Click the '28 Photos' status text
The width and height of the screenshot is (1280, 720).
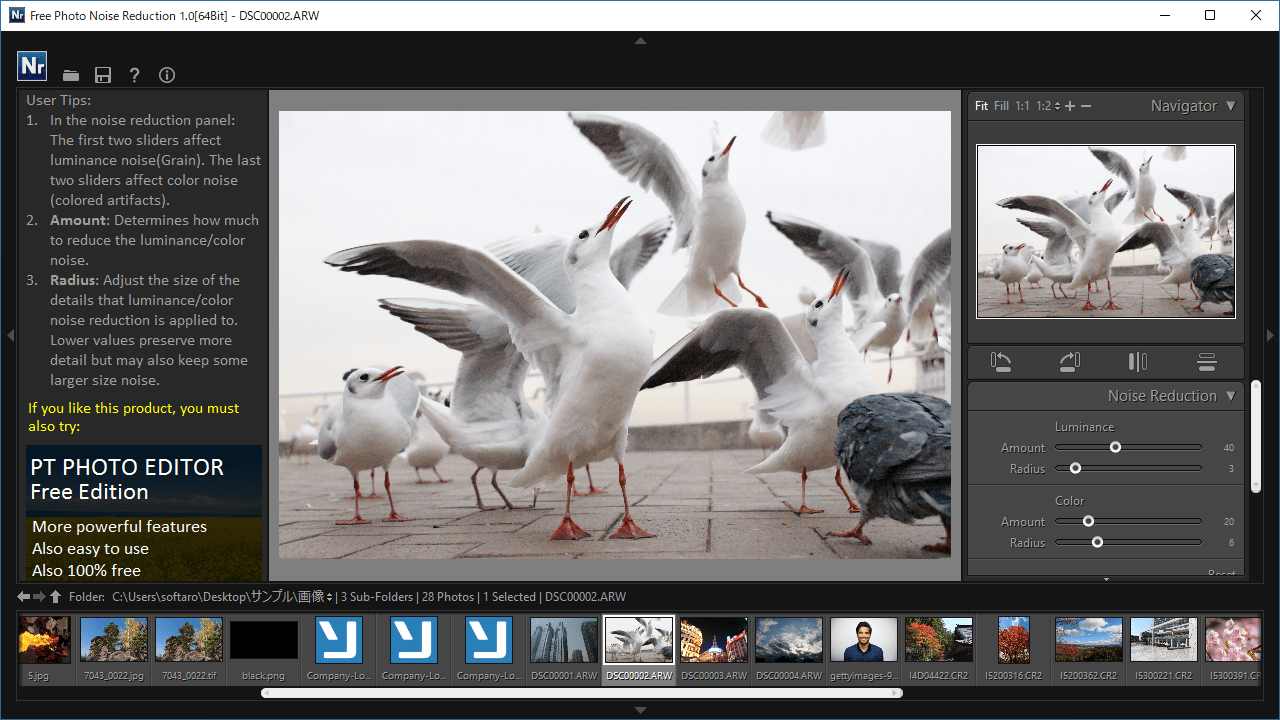pos(448,597)
